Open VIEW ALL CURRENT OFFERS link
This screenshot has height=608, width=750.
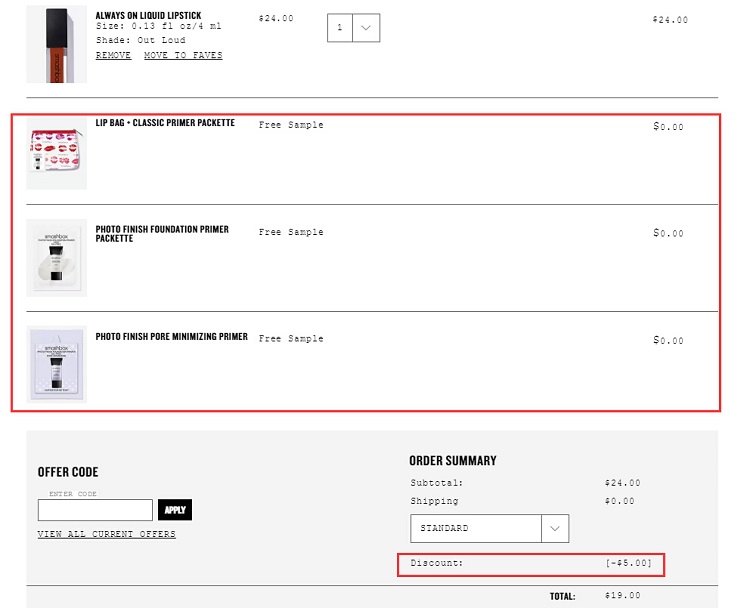click(107, 534)
